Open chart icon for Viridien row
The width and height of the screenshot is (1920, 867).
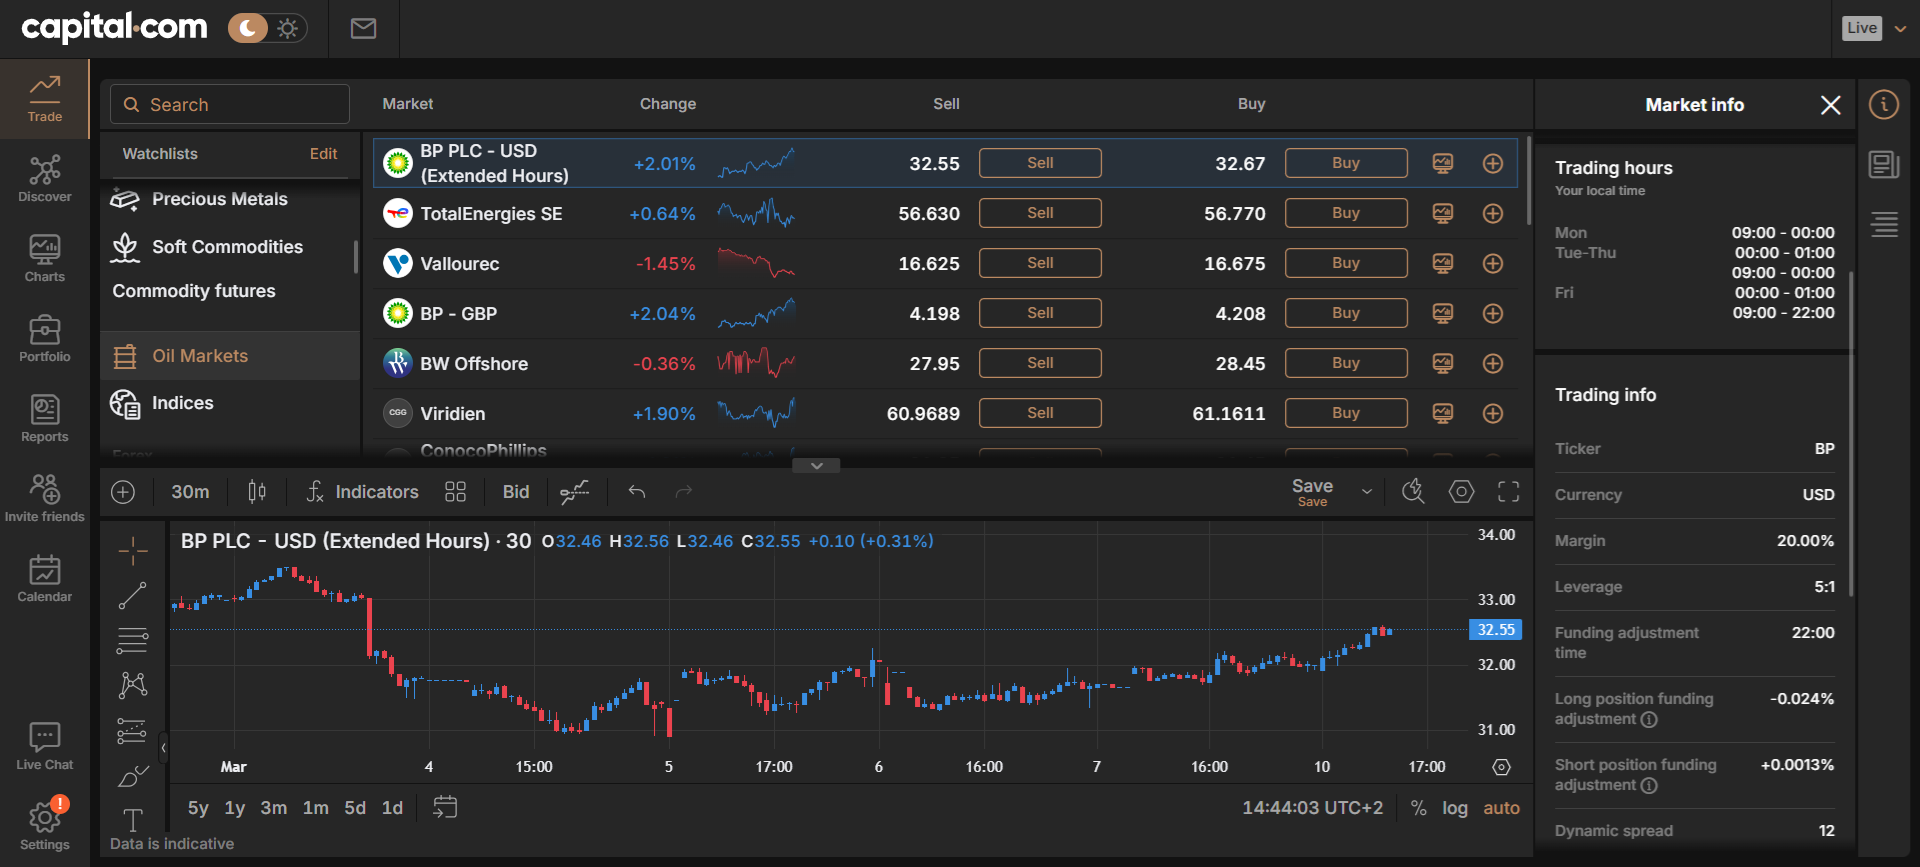click(x=1443, y=413)
